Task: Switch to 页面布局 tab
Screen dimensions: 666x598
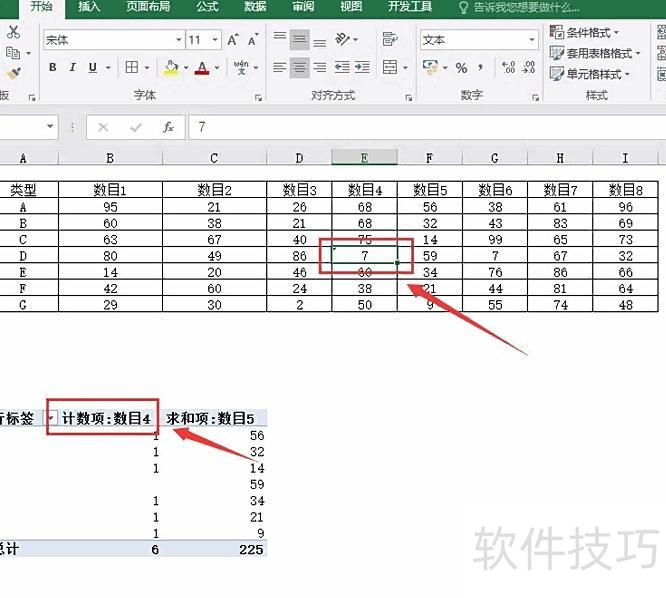Action: [148, 6]
